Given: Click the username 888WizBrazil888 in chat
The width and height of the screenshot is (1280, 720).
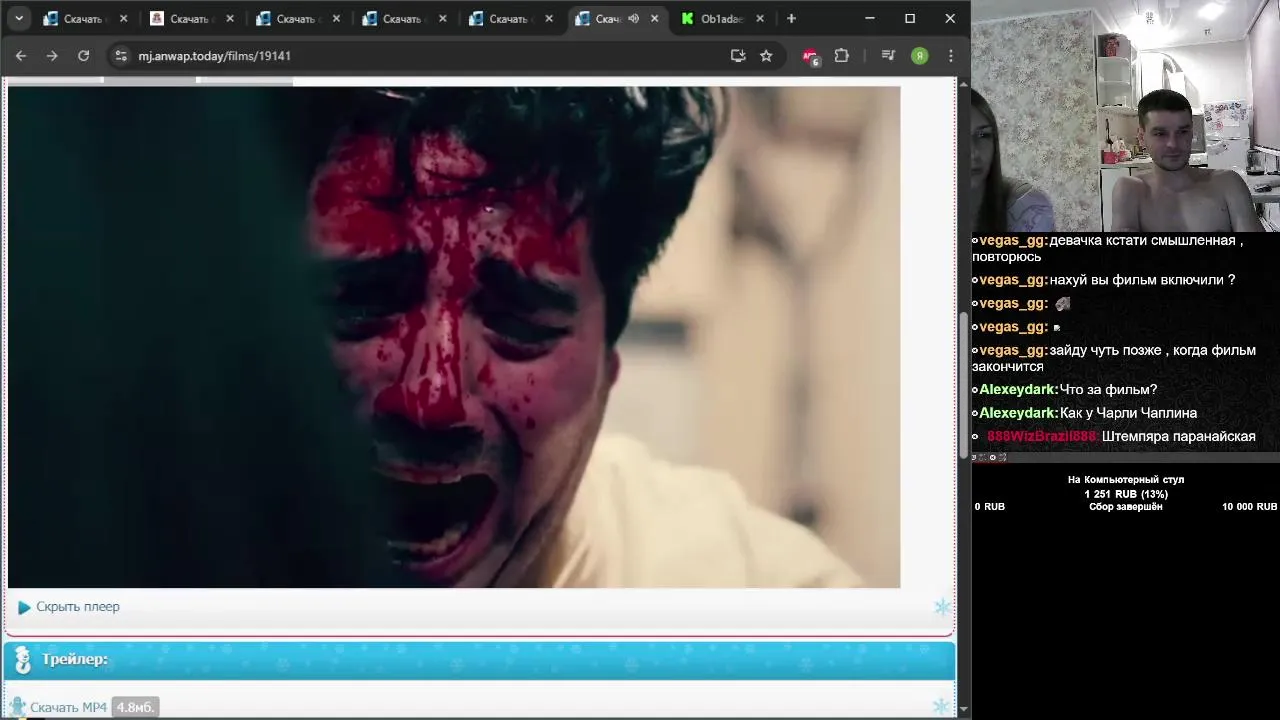Looking at the screenshot, I should click(x=1042, y=436).
